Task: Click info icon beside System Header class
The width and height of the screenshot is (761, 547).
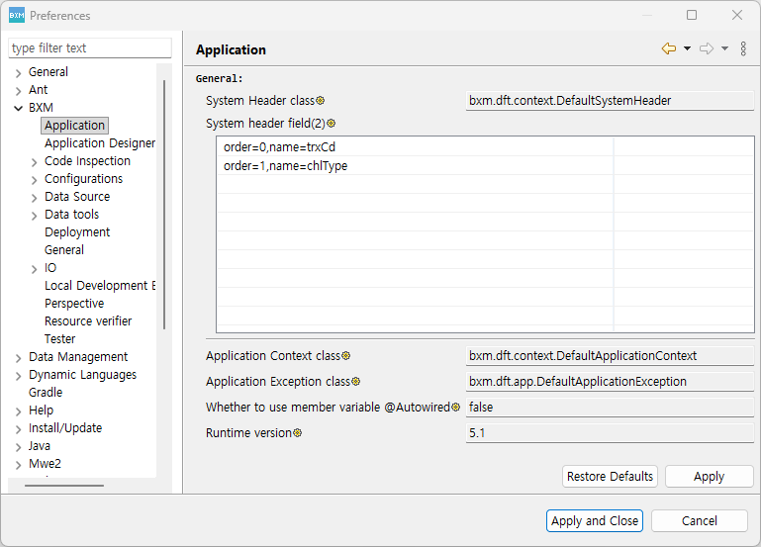Action: tap(320, 100)
